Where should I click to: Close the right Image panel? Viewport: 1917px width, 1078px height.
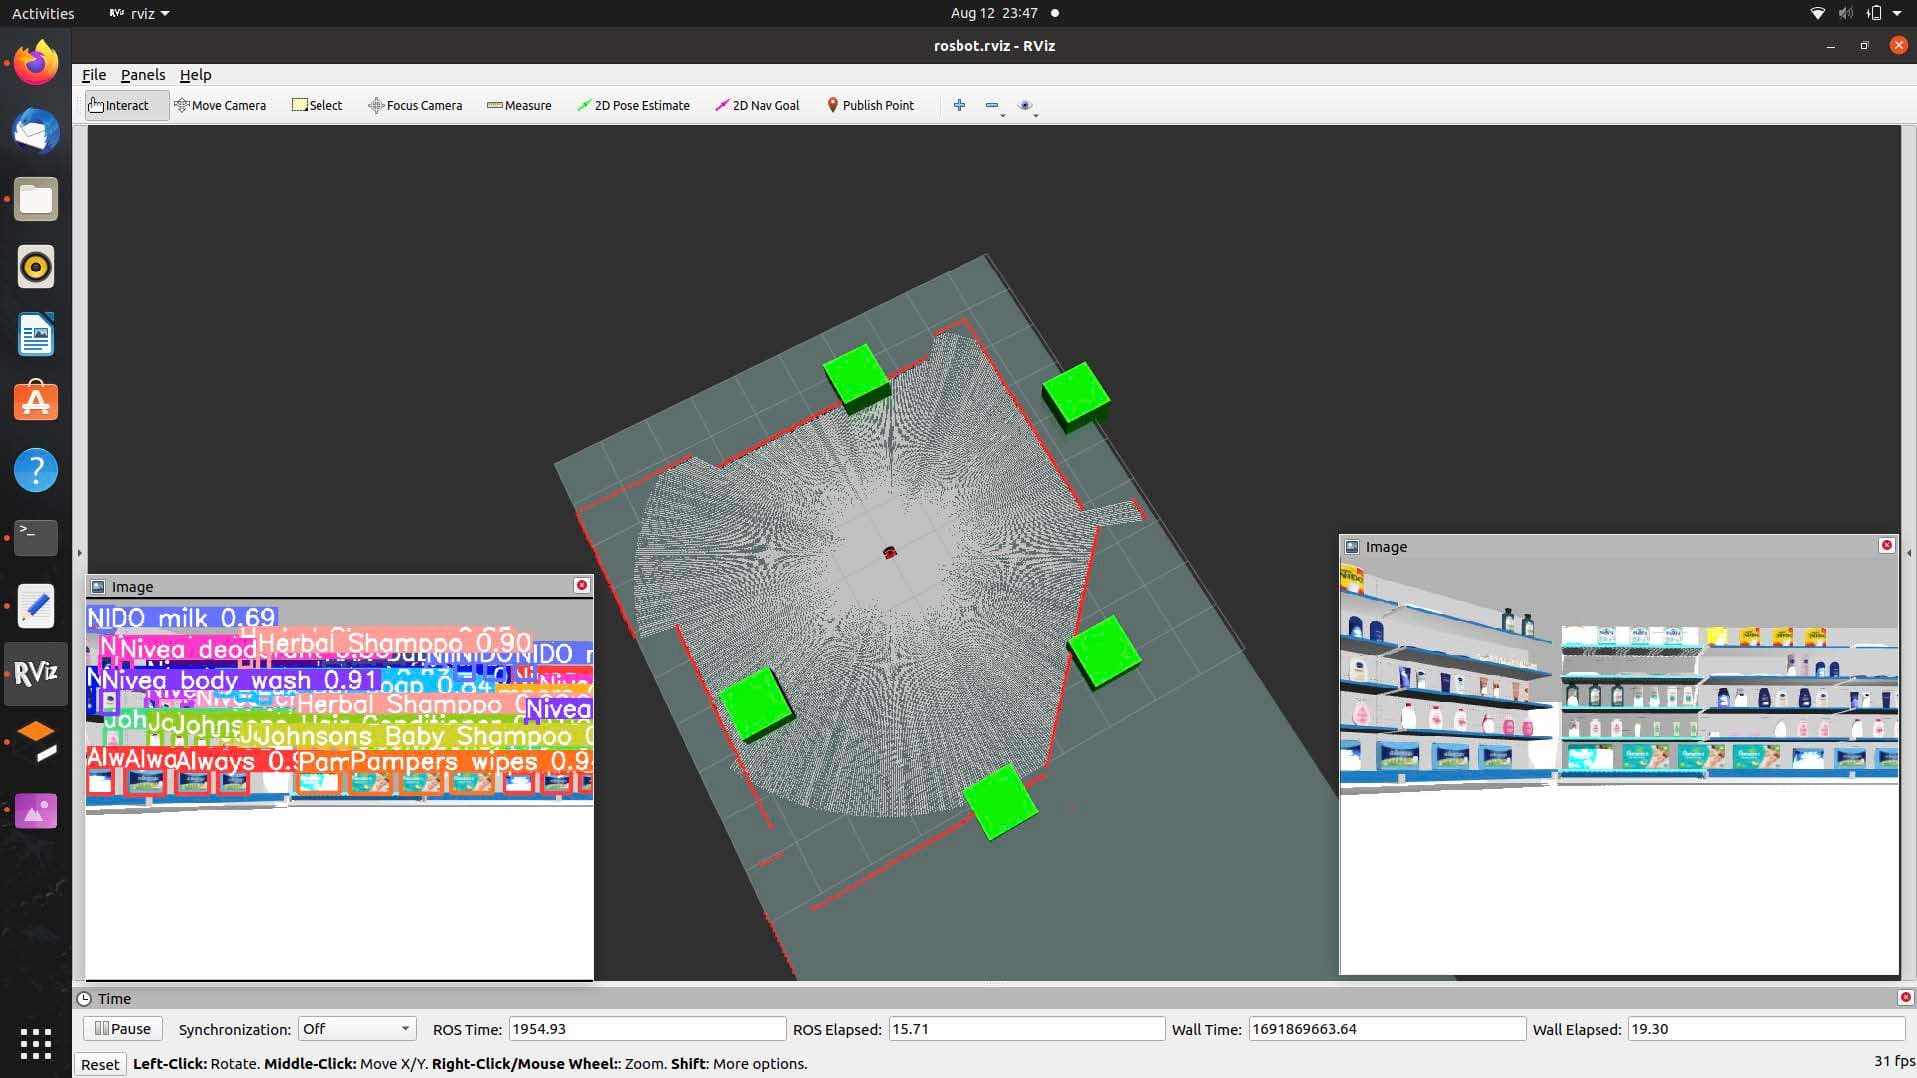(1886, 545)
